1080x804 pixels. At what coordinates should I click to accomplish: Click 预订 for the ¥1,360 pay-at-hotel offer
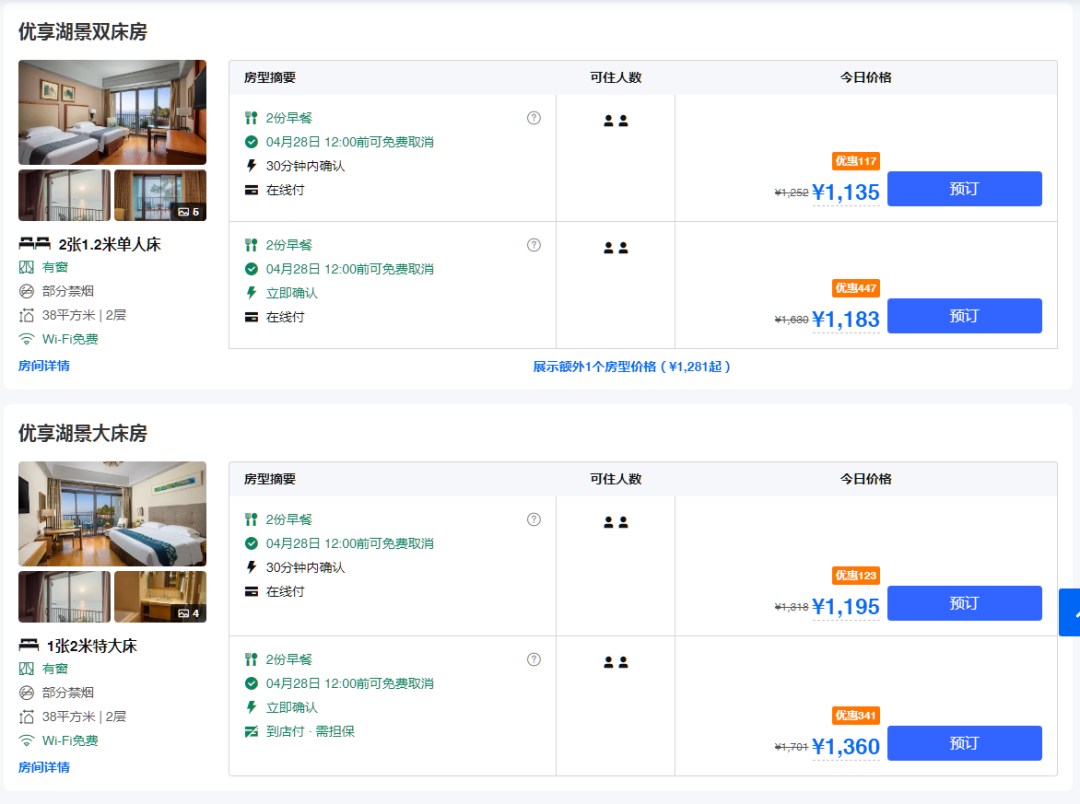point(964,743)
